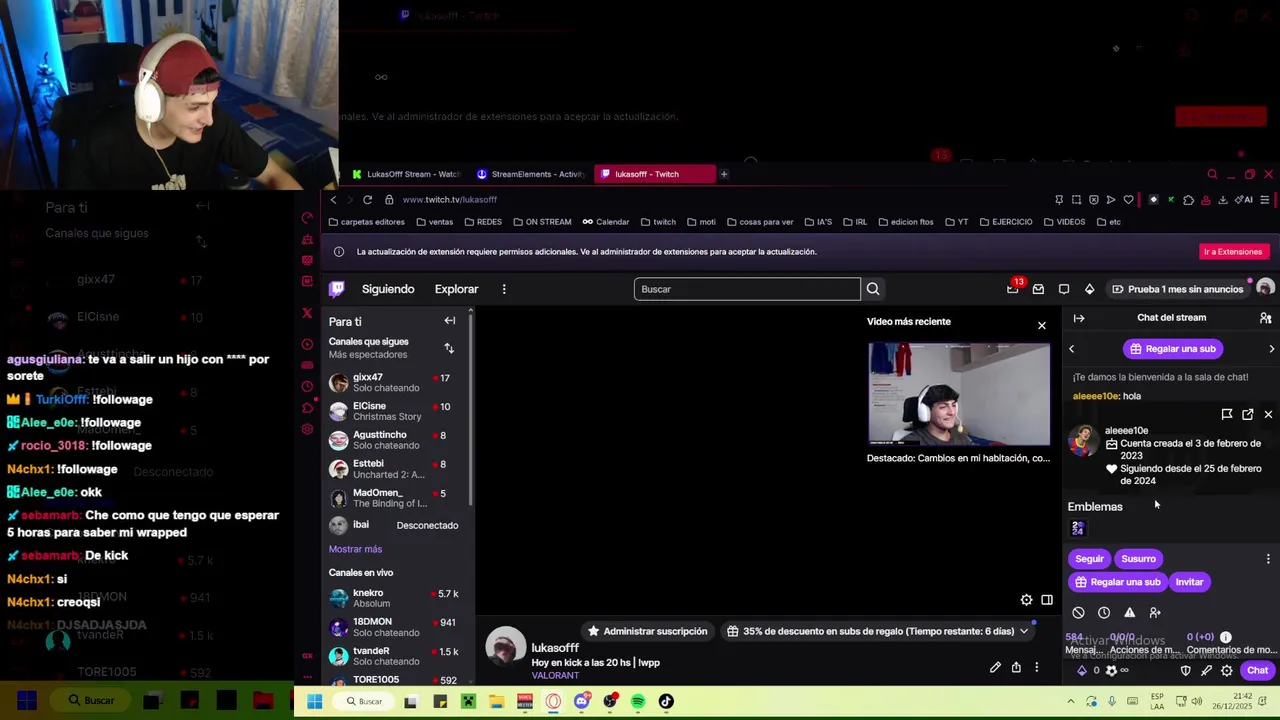
Task: Open the Explorar tab
Action: [456, 289]
